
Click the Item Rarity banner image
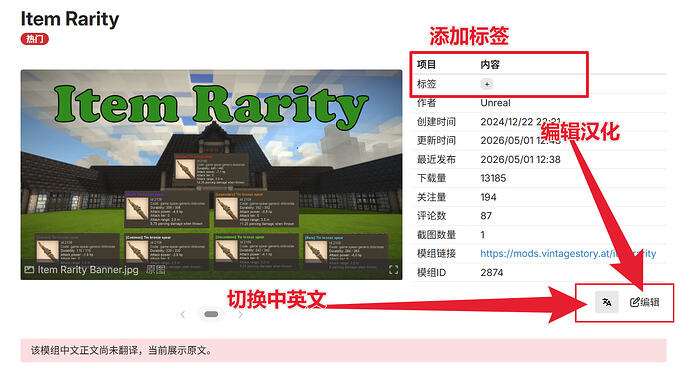[x=211, y=175]
